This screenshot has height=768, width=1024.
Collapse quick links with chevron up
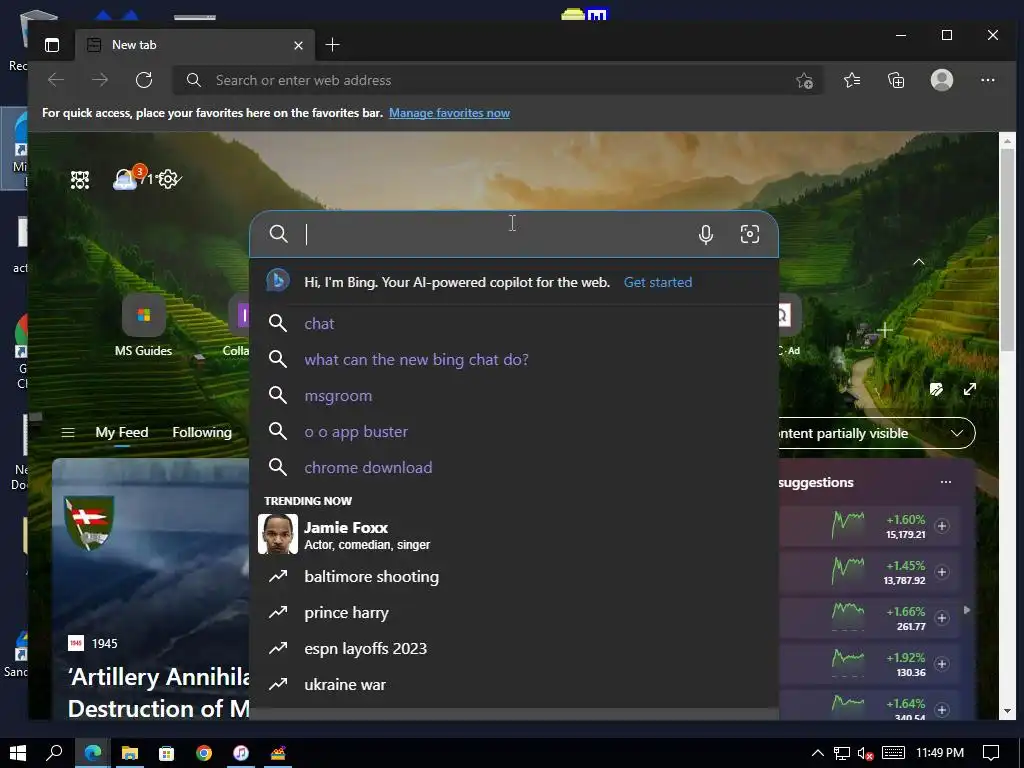pos(919,262)
